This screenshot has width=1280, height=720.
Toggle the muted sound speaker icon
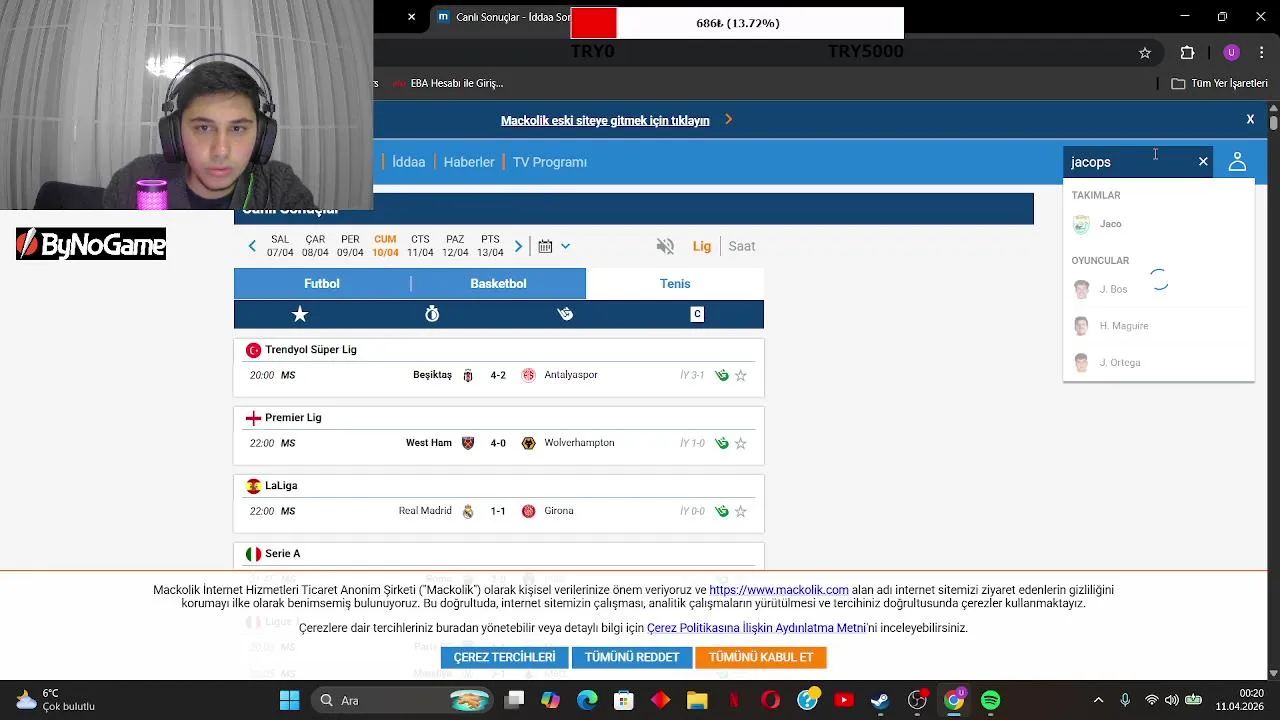pyautogui.click(x=665, y=246)
